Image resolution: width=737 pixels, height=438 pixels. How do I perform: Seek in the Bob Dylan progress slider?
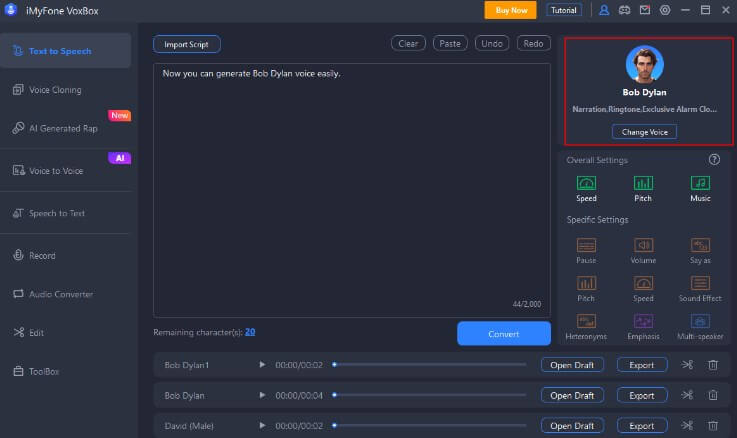(430, 395)
